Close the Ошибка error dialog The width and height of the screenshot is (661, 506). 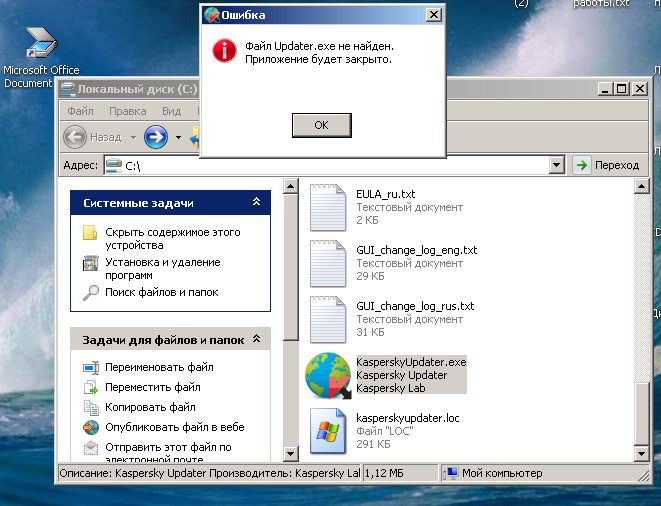pyautogui.click(x=433, y=15)
